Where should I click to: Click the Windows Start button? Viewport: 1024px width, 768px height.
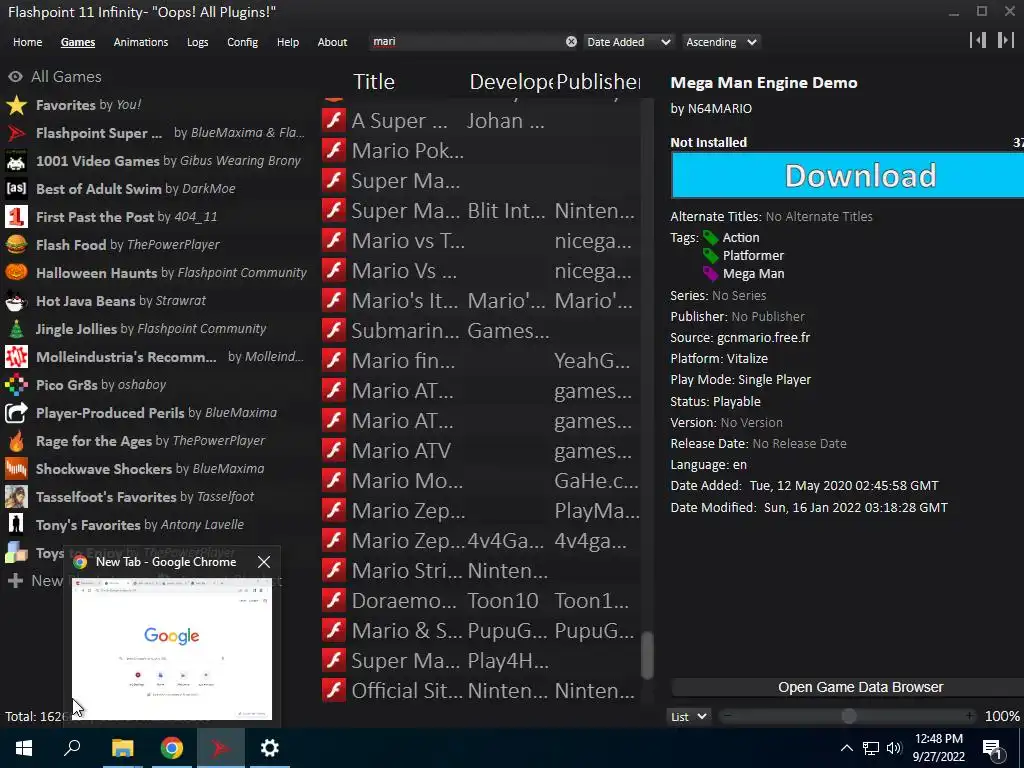click(x=24, y=748)
